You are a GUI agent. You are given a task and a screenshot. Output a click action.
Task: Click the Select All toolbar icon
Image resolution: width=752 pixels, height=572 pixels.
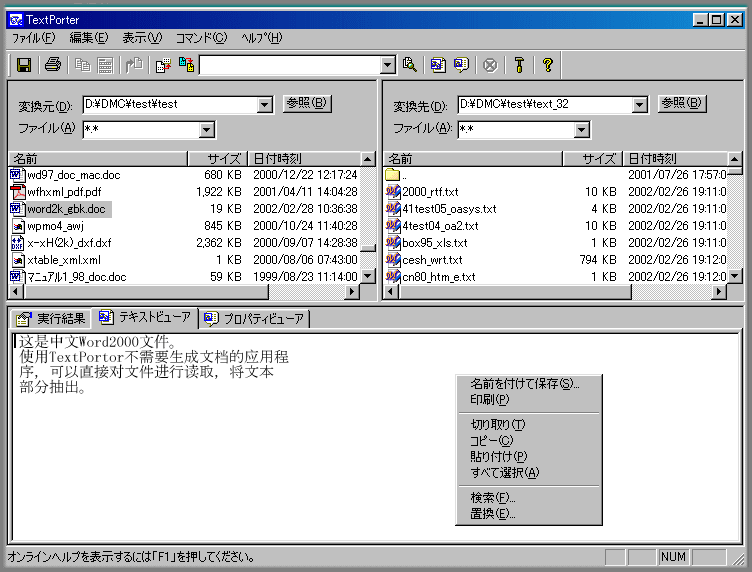point(105,65)
